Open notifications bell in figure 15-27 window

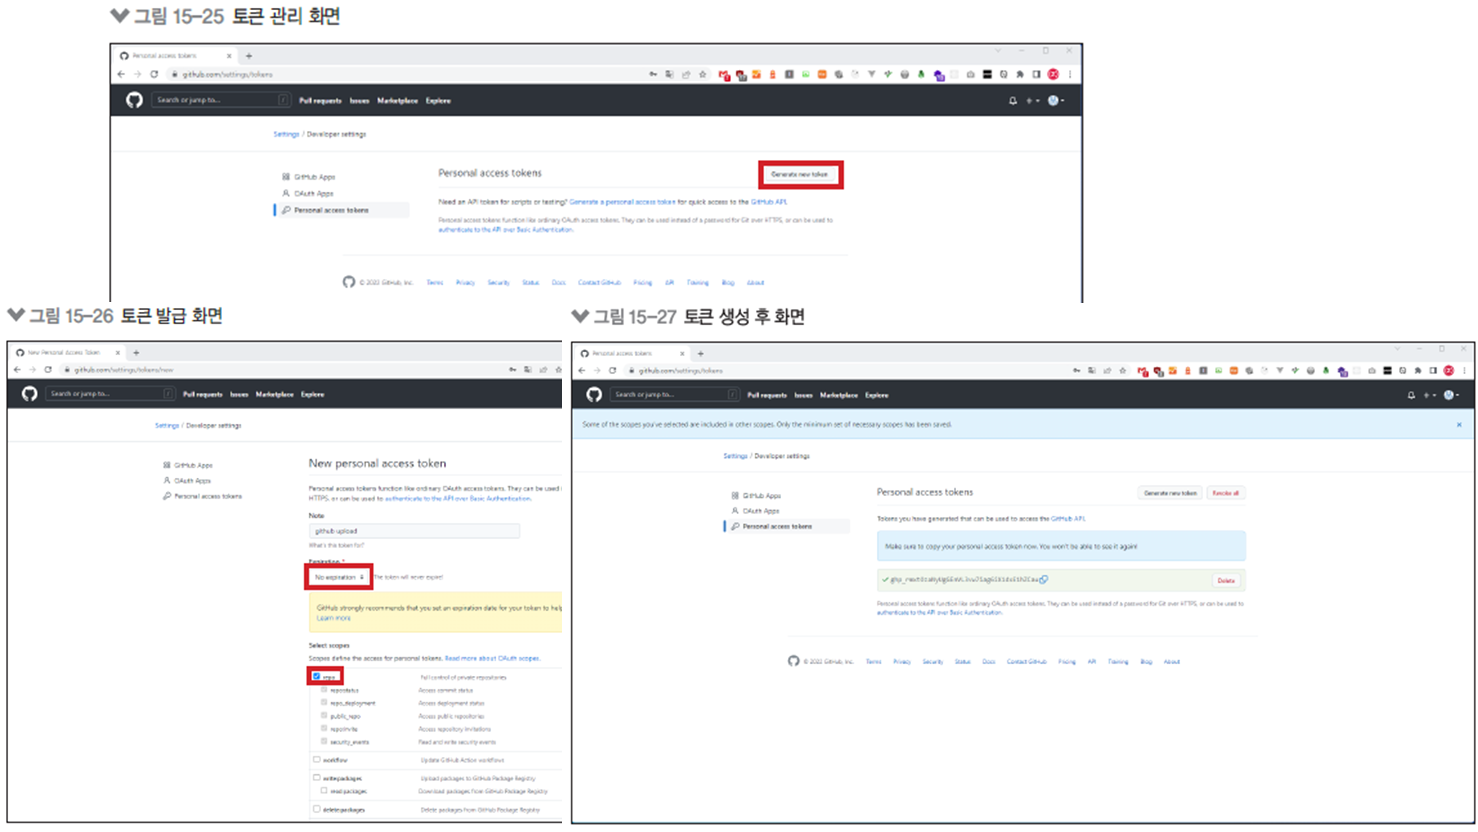pyautogui.click(x=1411, y=395)
